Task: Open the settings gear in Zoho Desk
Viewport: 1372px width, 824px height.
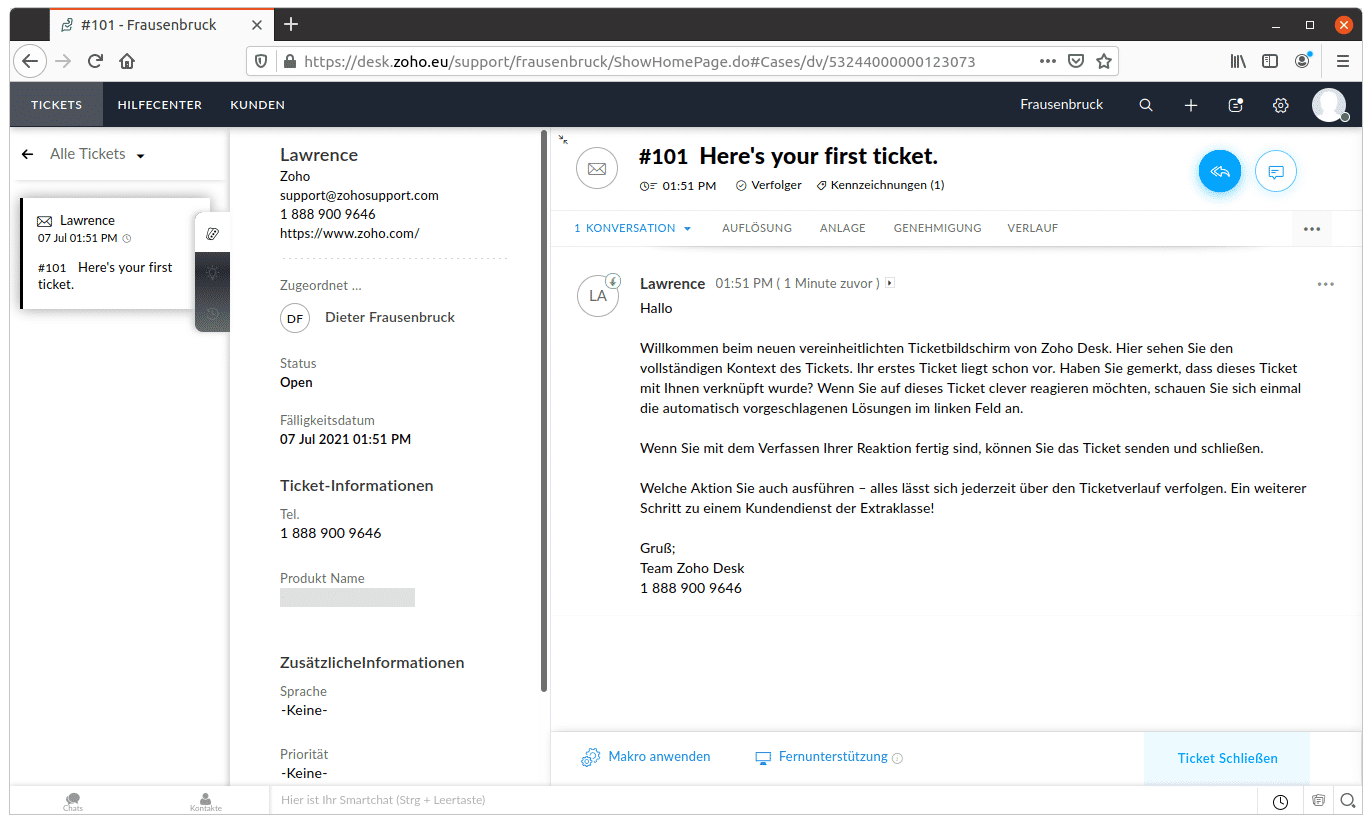Action: coord(1280,105)
